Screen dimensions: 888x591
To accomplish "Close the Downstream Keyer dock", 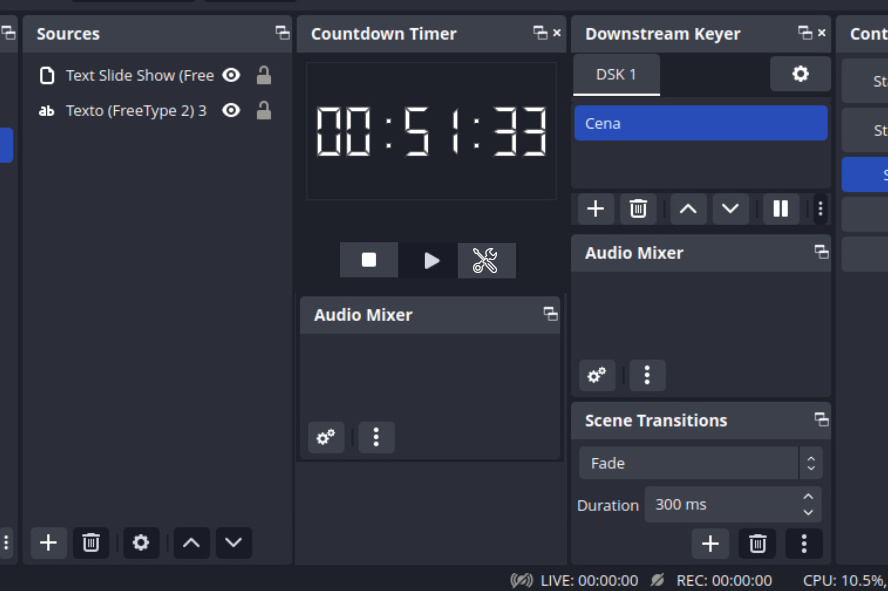I will (x=822, y=33).
